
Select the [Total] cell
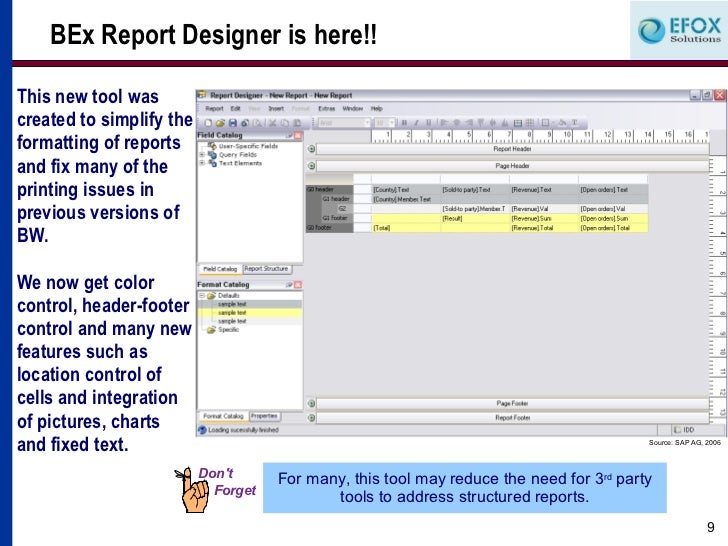tap(406, 228)
